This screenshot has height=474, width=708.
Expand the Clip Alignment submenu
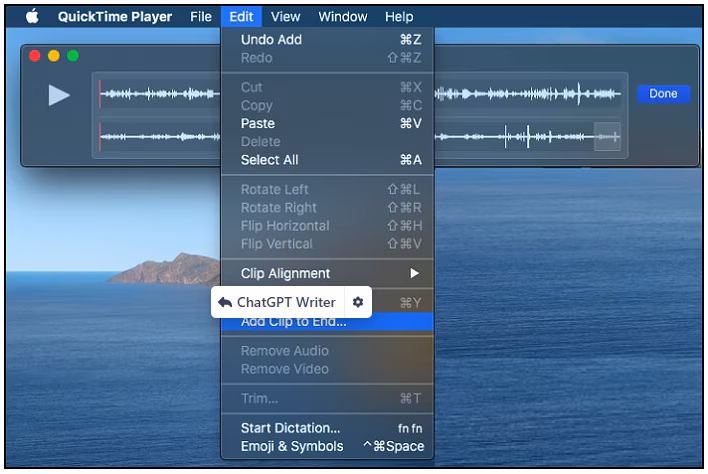(x=327, y=273)
